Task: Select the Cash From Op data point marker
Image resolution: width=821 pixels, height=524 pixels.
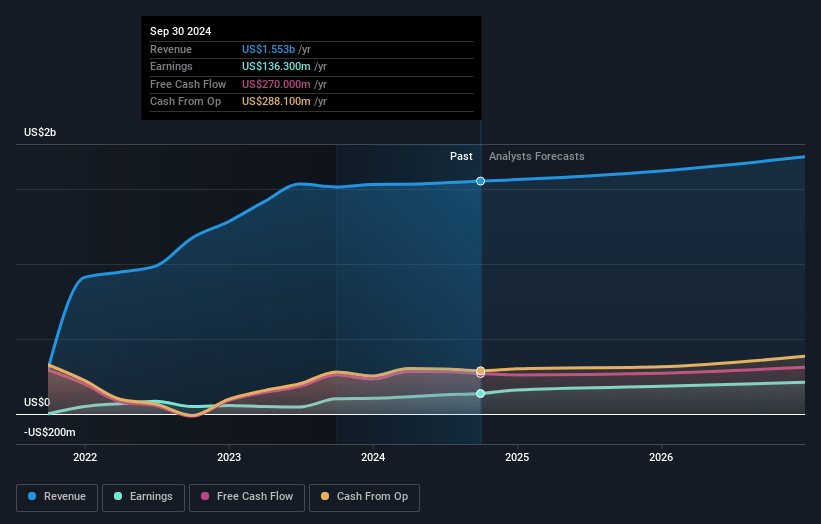Action: [x=480, y=371]
